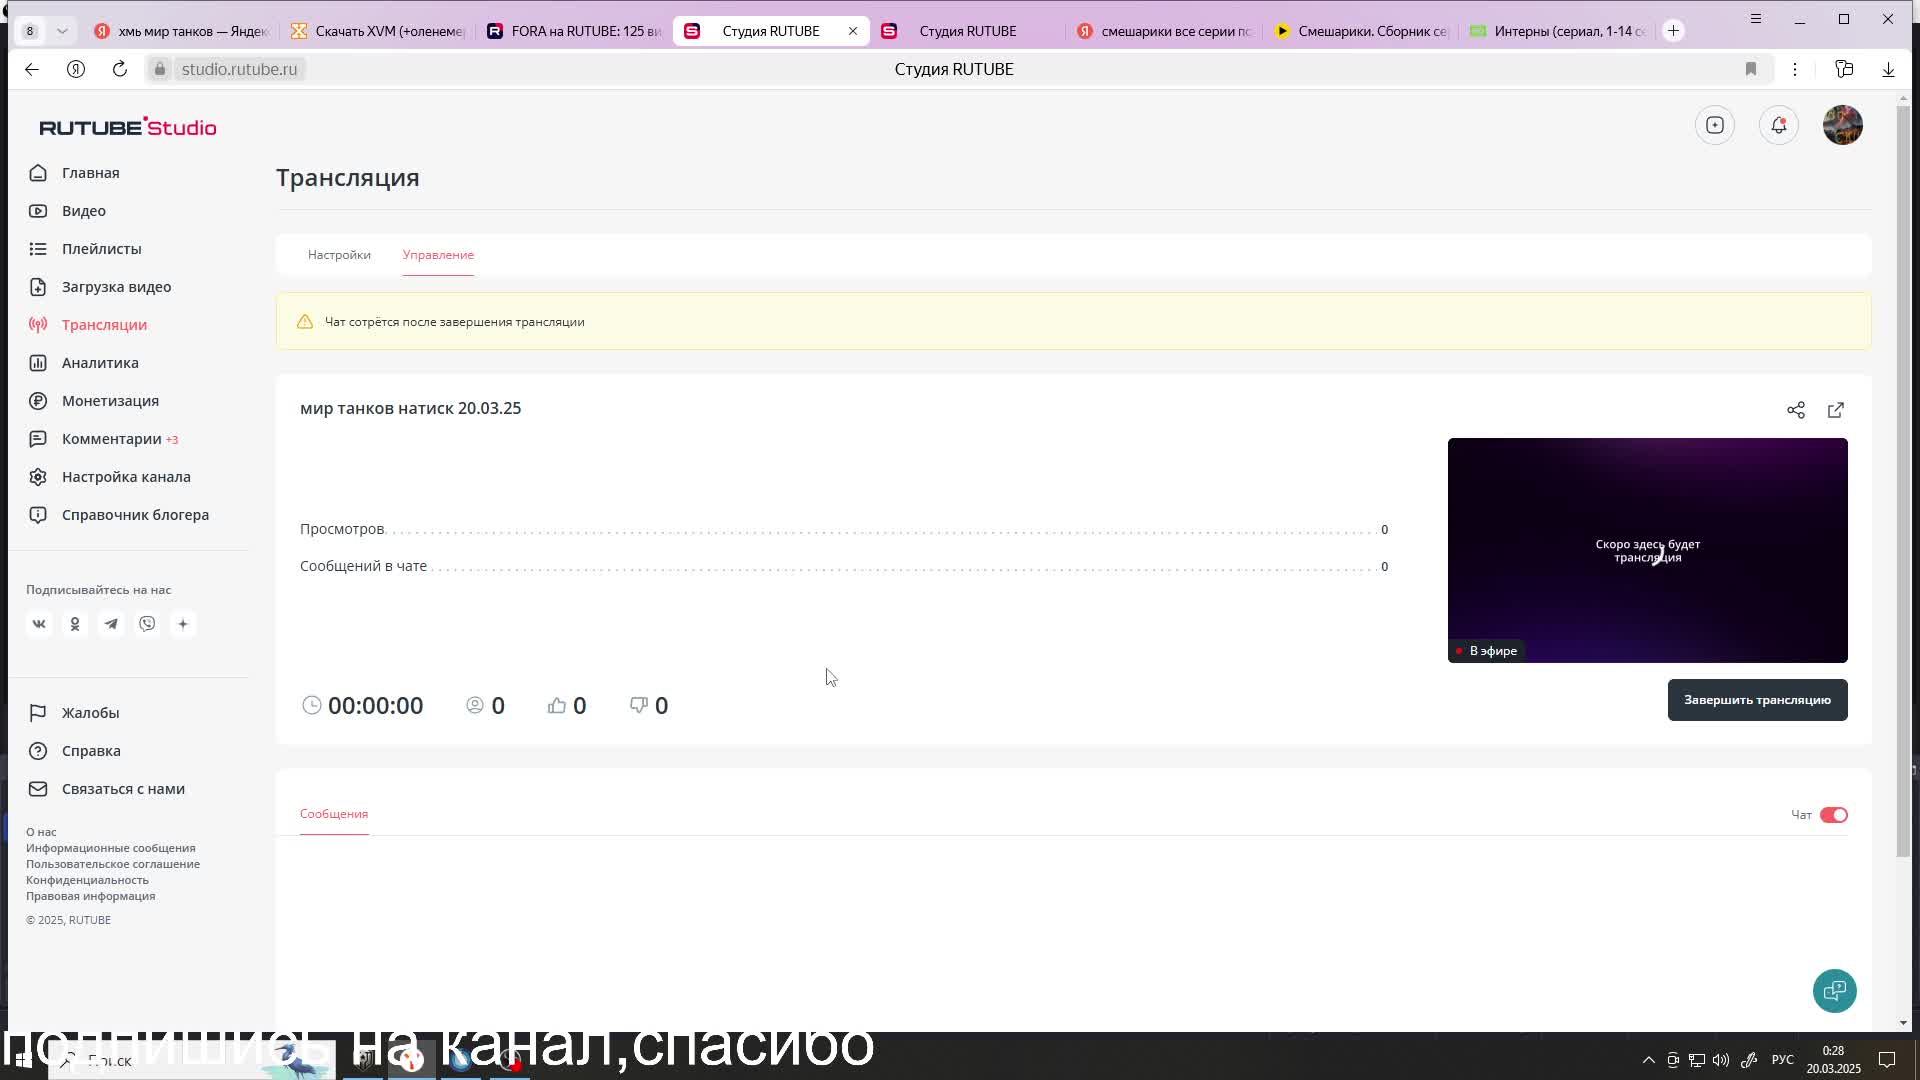The width and height of the screenshot is (1920, 1080).
Task: Go to Монетизация section
Action: pos(110,401)
